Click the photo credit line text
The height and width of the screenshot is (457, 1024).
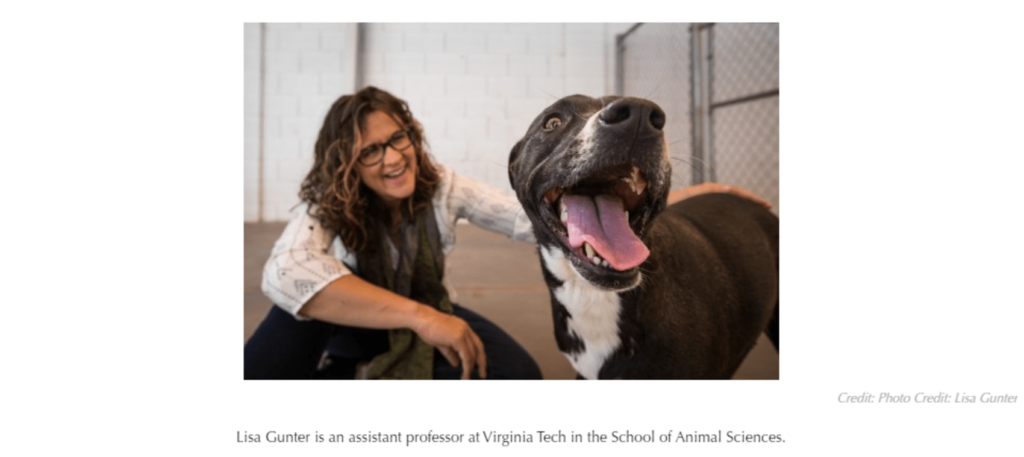(x=927, y=398)
